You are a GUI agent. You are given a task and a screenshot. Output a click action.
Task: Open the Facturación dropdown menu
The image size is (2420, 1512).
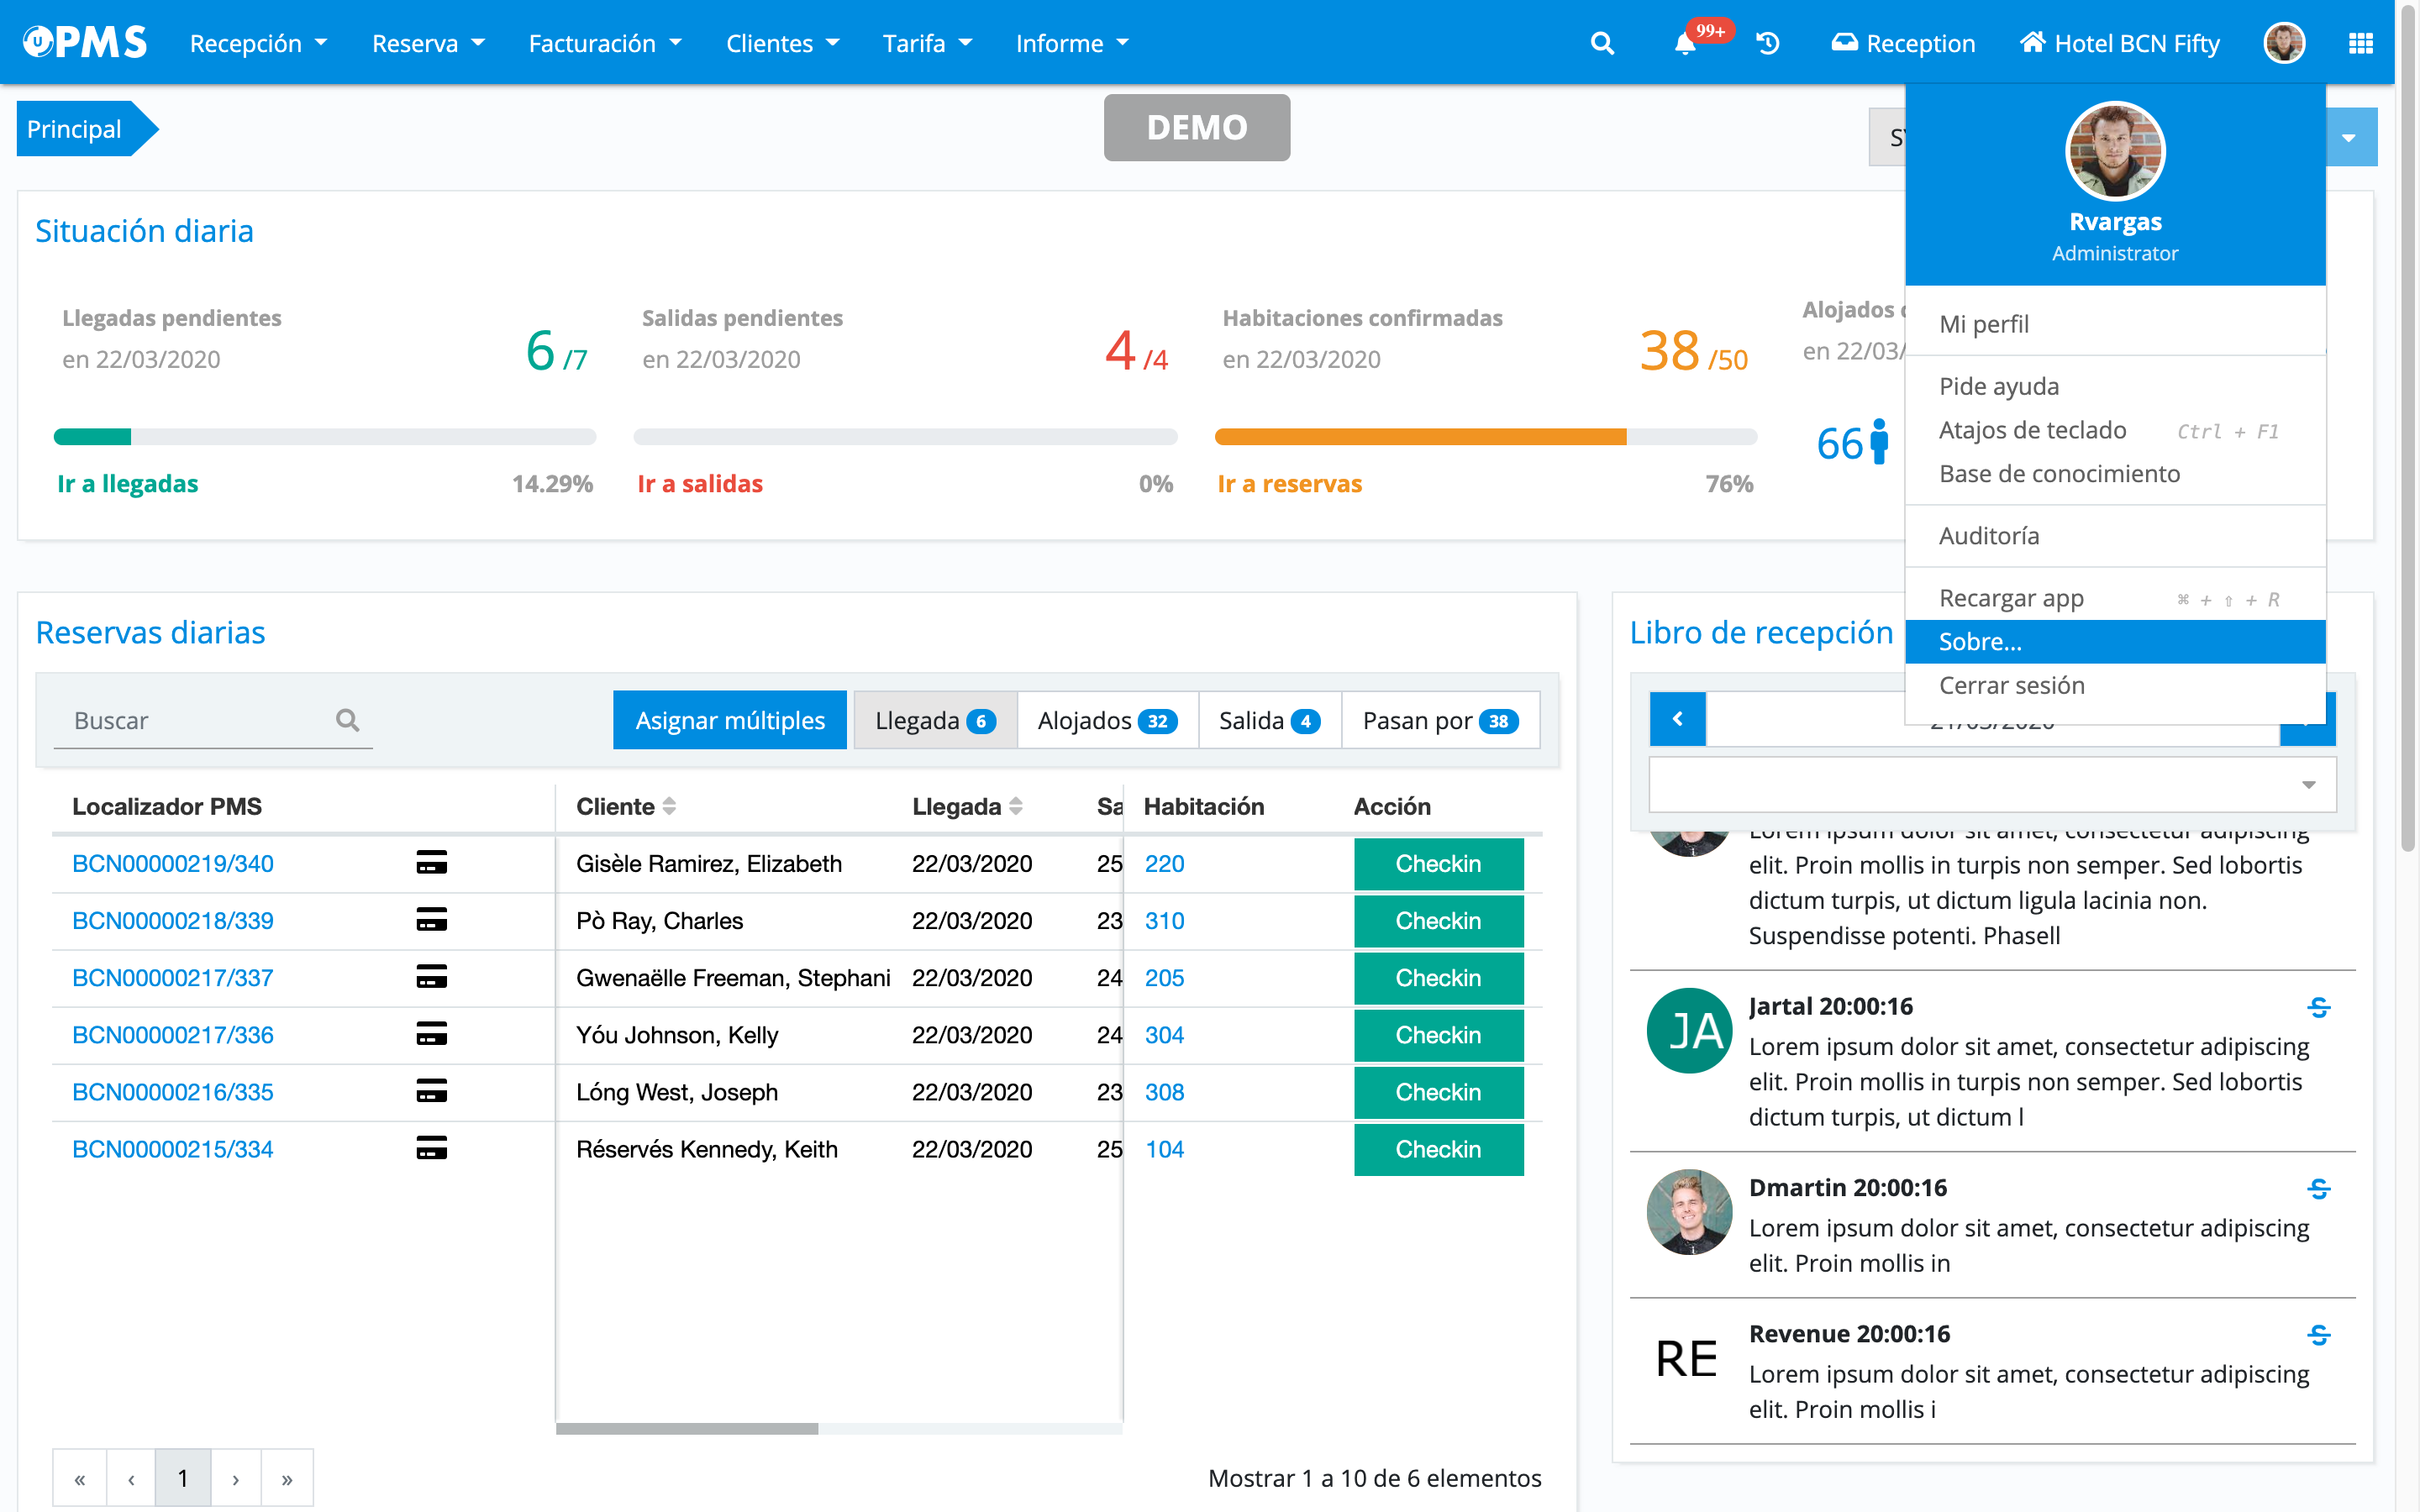[x=604, y=44]
